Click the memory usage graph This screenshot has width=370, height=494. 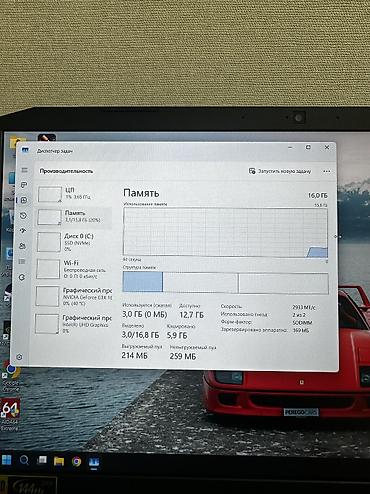coord(226,232)
